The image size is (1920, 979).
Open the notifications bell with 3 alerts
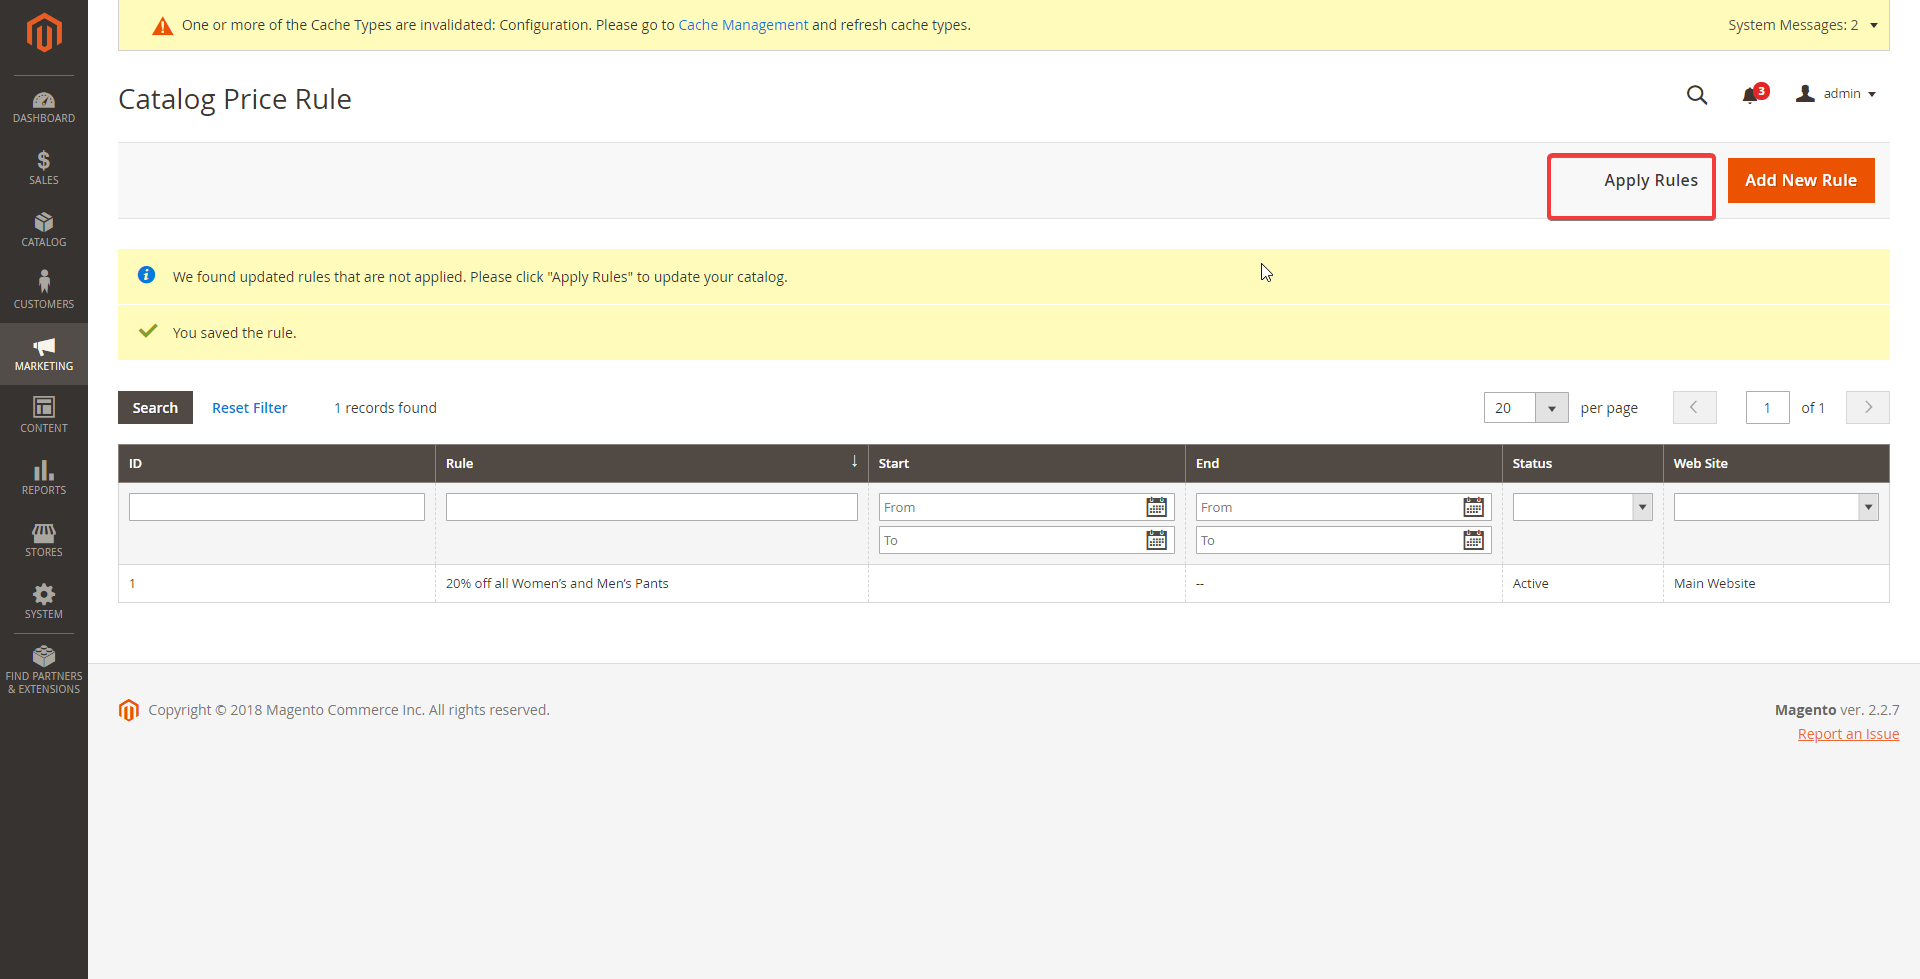click(x=1753, y=95)
